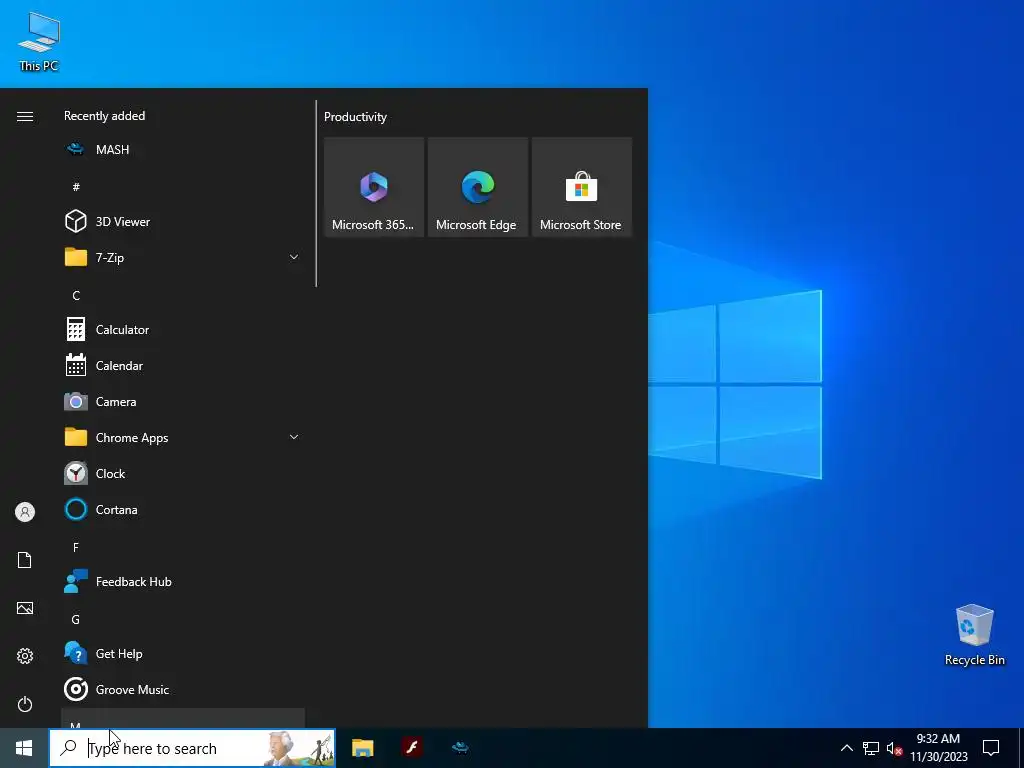Open File Explorer from taskbar
The width and height of the screenshot is (1024, 768).
pos(362,748)
